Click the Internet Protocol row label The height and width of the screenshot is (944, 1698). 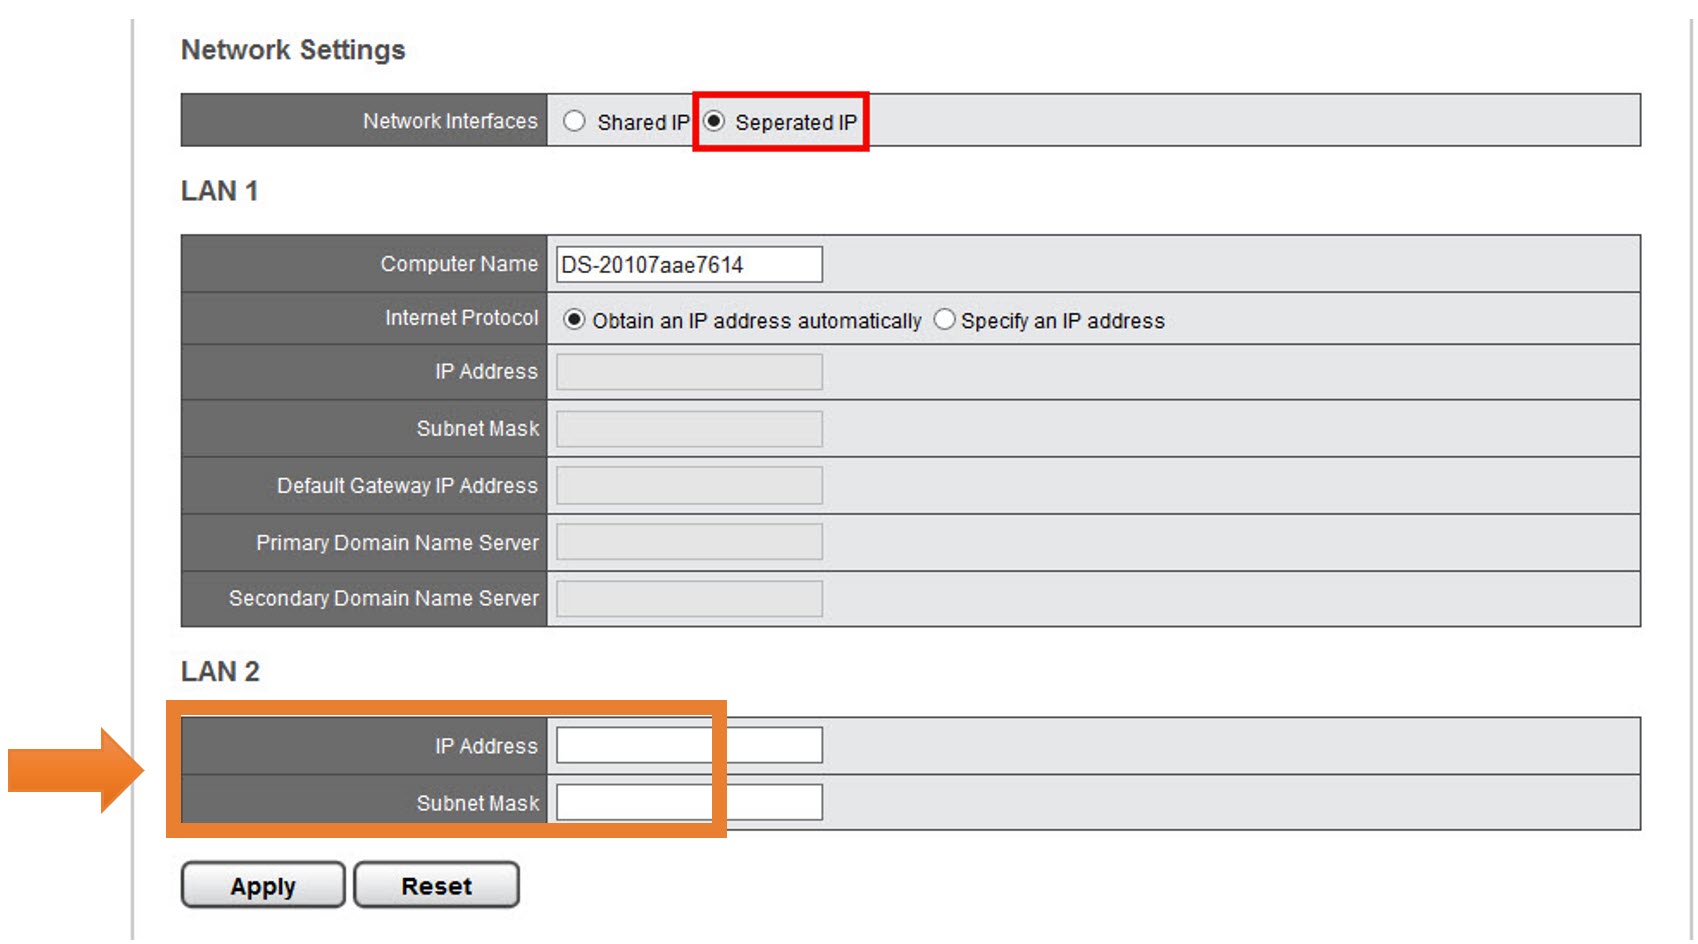click(461, 318)
